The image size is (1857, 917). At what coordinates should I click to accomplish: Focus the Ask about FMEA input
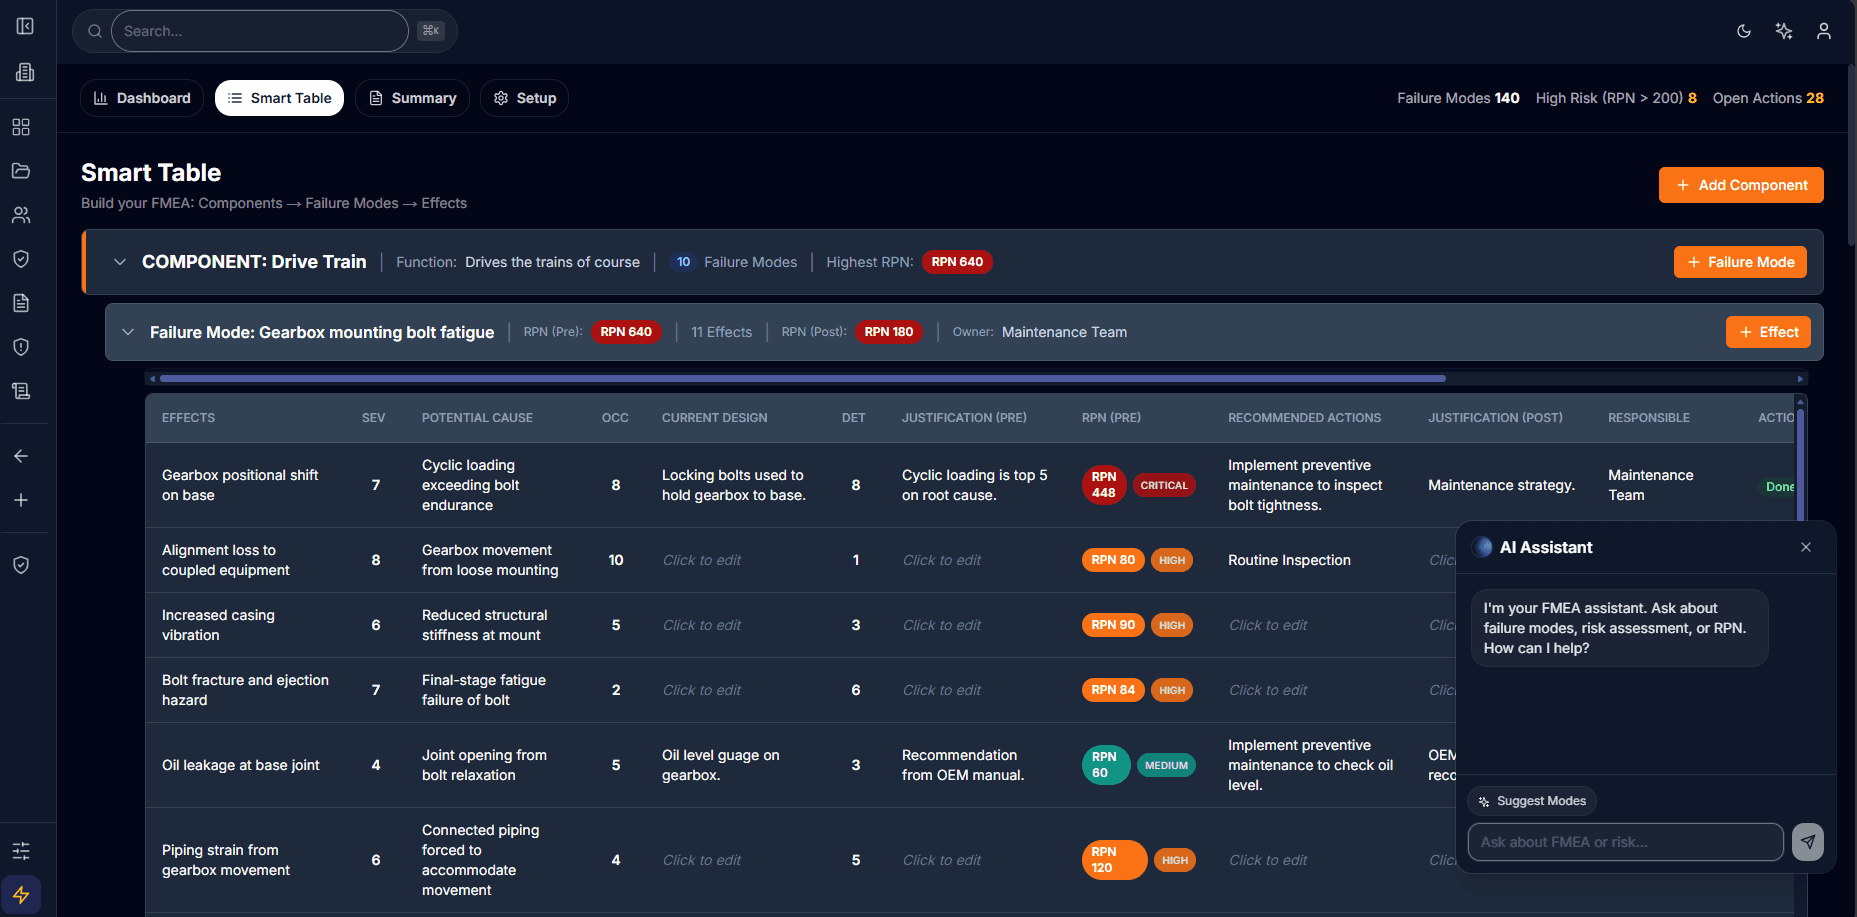tap(1626, 842)
